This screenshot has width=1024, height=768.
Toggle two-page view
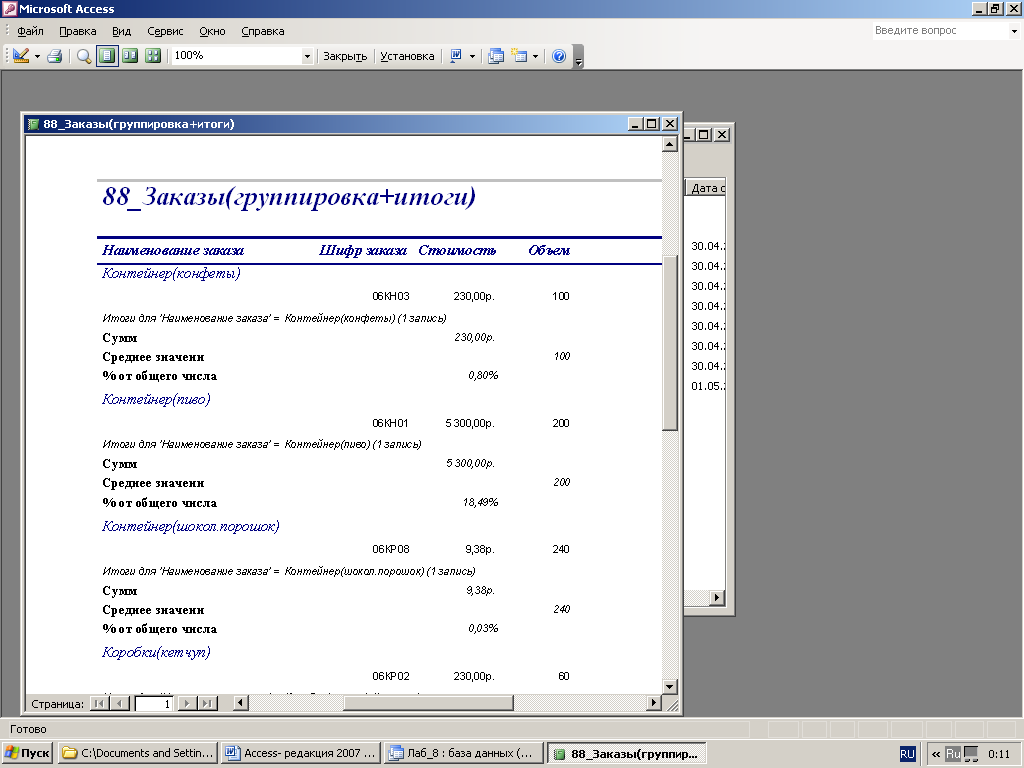coord(130,56)
